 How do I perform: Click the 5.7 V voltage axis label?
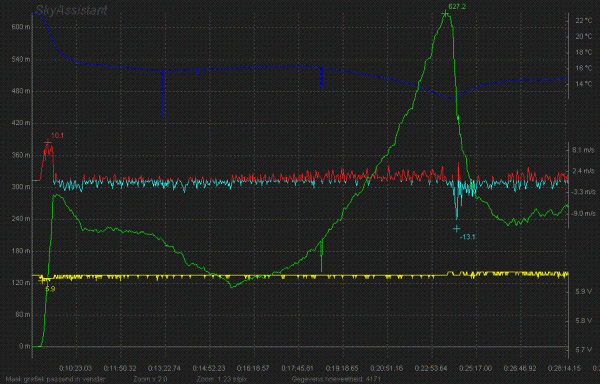tap(584, 350)
